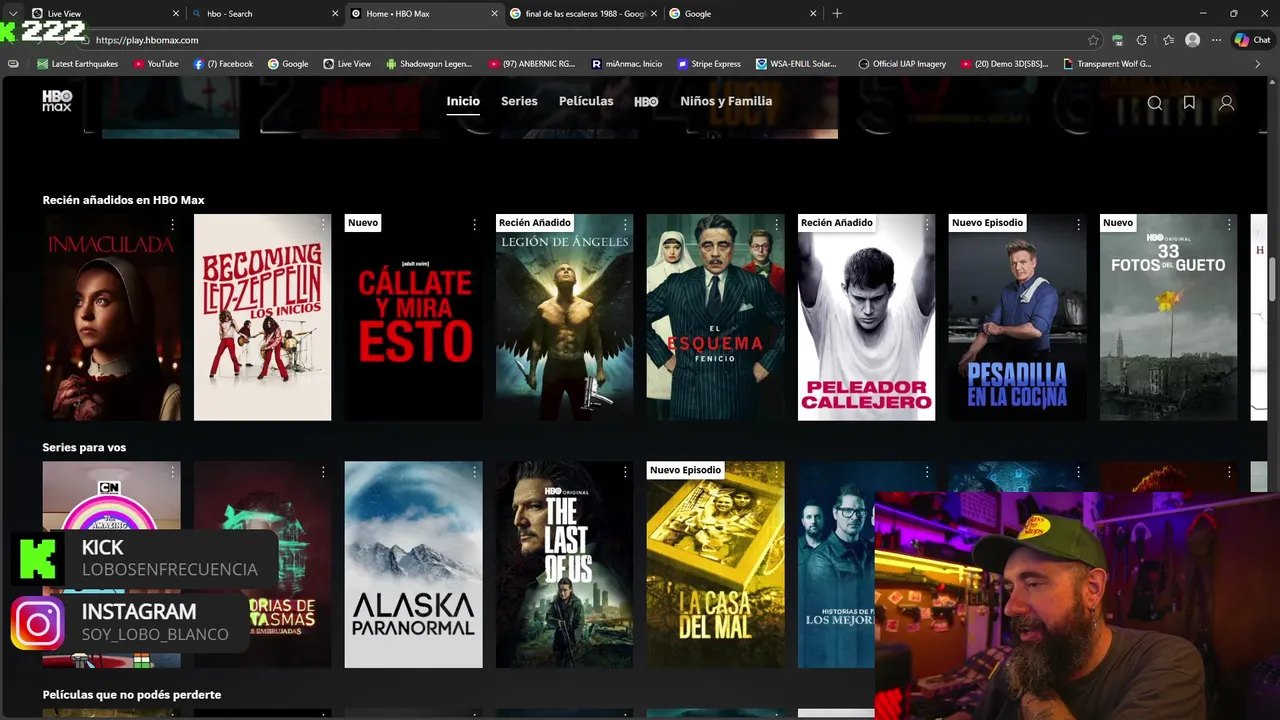This screenshot has height=720, width=1280.
Task: Open Alaska Paranormal series poster
Action: click(x=413, y=564)
